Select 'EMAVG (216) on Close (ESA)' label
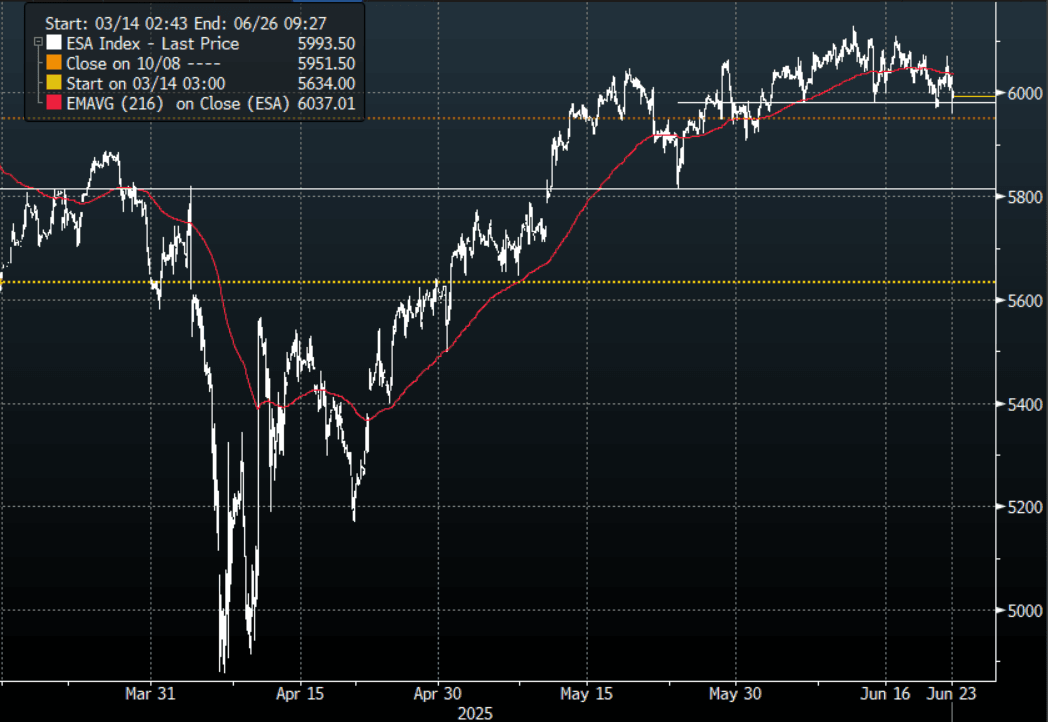Screen dimensions: 1048x722 click(178, 104)
